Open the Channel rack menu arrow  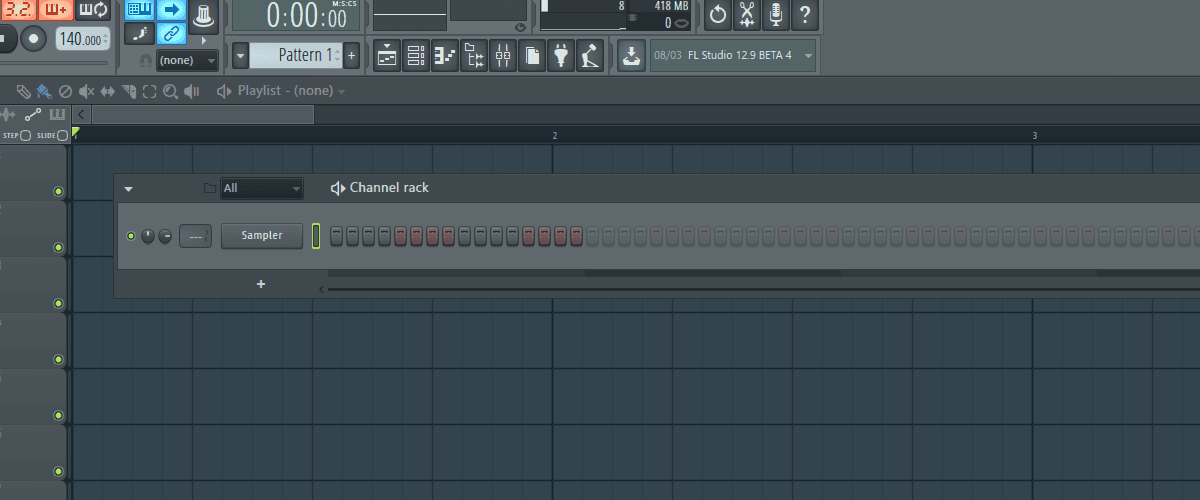click(x=129, y=188)
